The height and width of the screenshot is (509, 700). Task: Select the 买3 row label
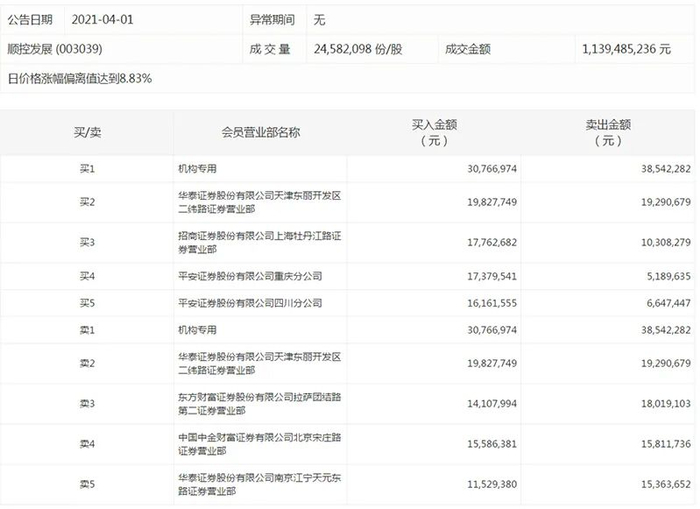point(87,242)
